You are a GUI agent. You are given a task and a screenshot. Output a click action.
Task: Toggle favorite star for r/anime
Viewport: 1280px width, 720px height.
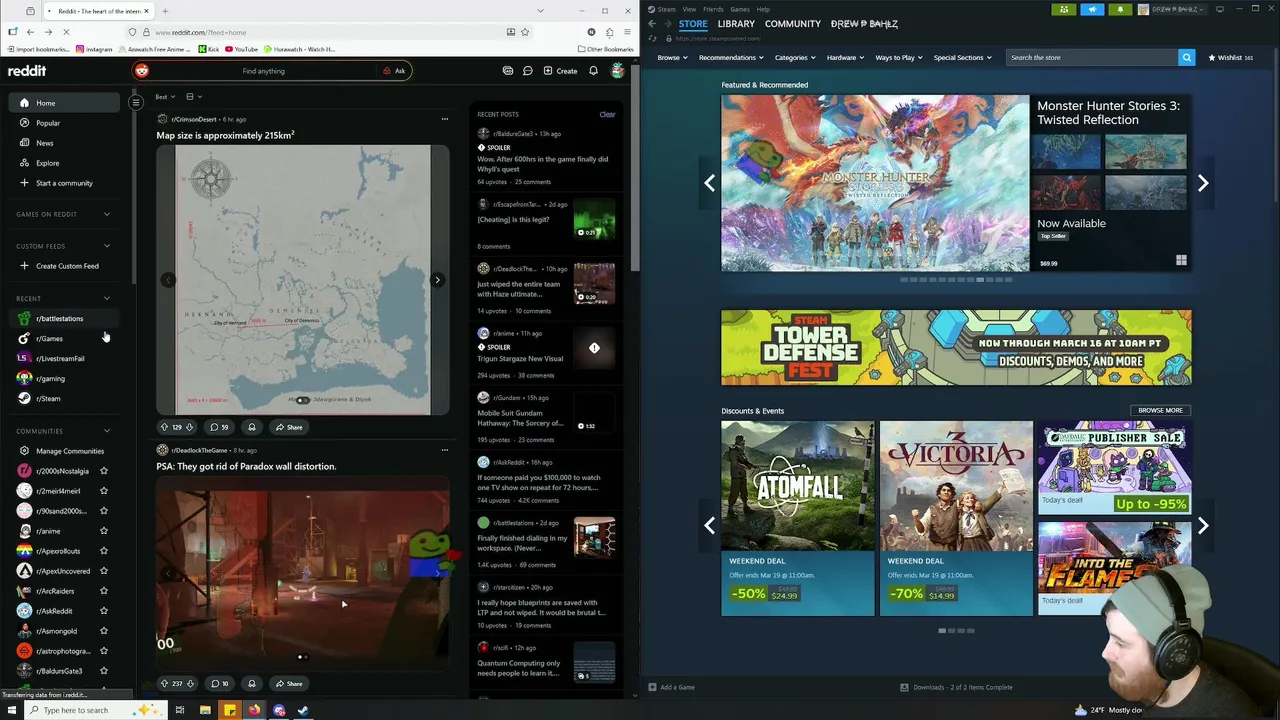[x=103, y=531]
